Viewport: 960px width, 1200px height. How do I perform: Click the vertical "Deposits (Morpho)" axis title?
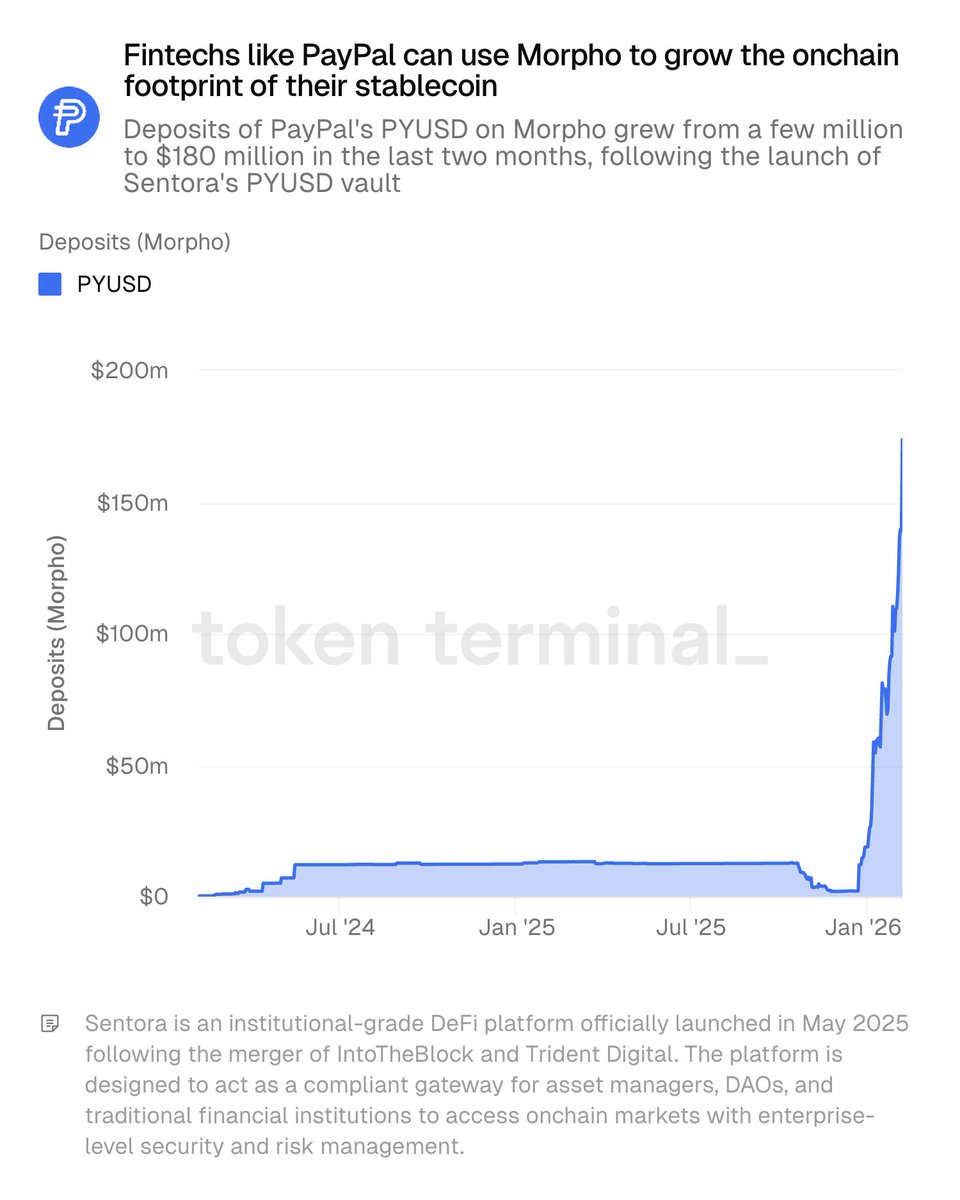(x=57, y=633)
